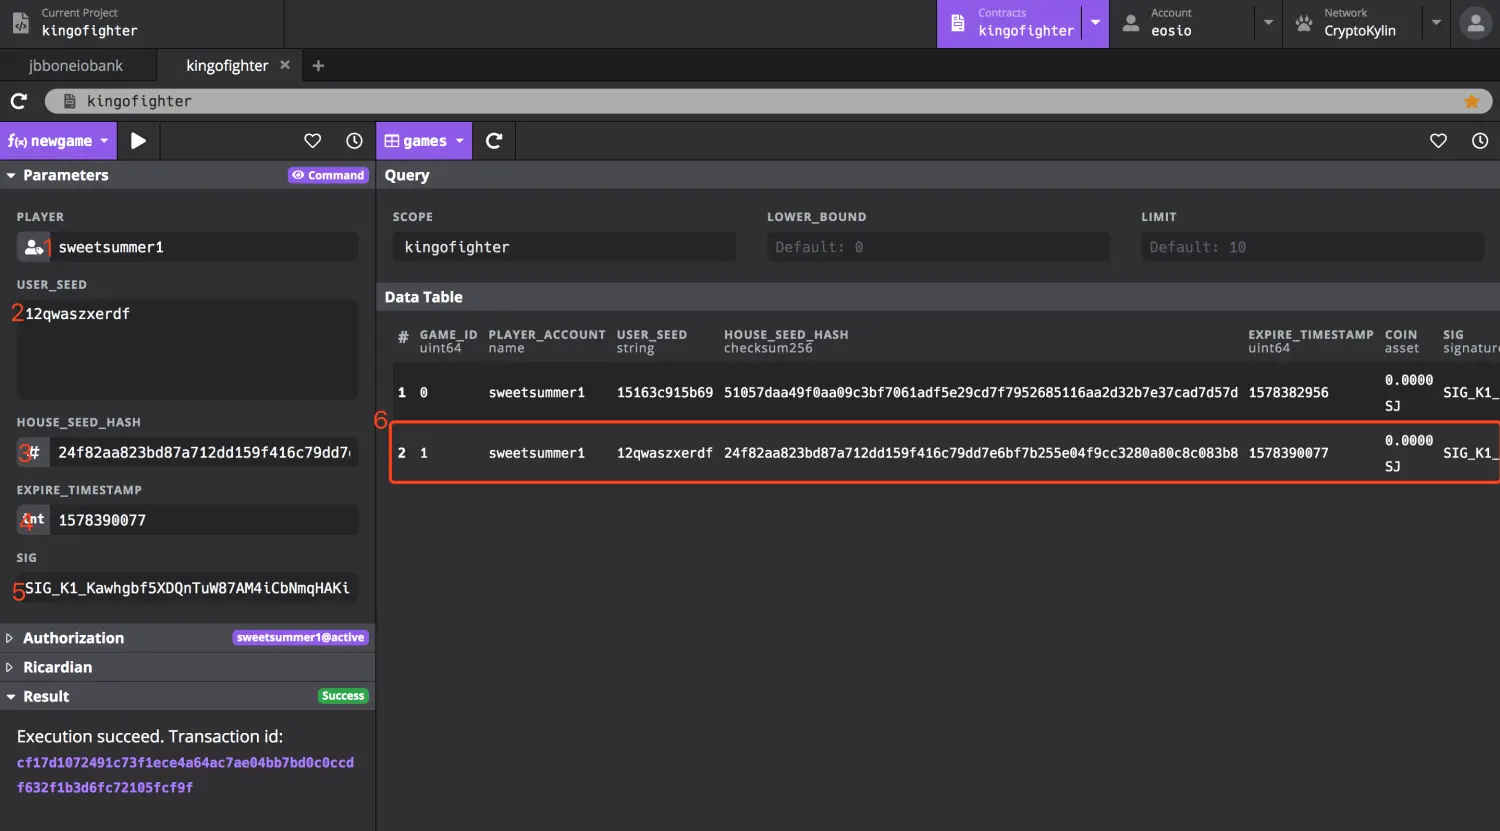1500x831 pixels.
Task: Favorite the games table with heart icon
Action: tap(1438, 141)
